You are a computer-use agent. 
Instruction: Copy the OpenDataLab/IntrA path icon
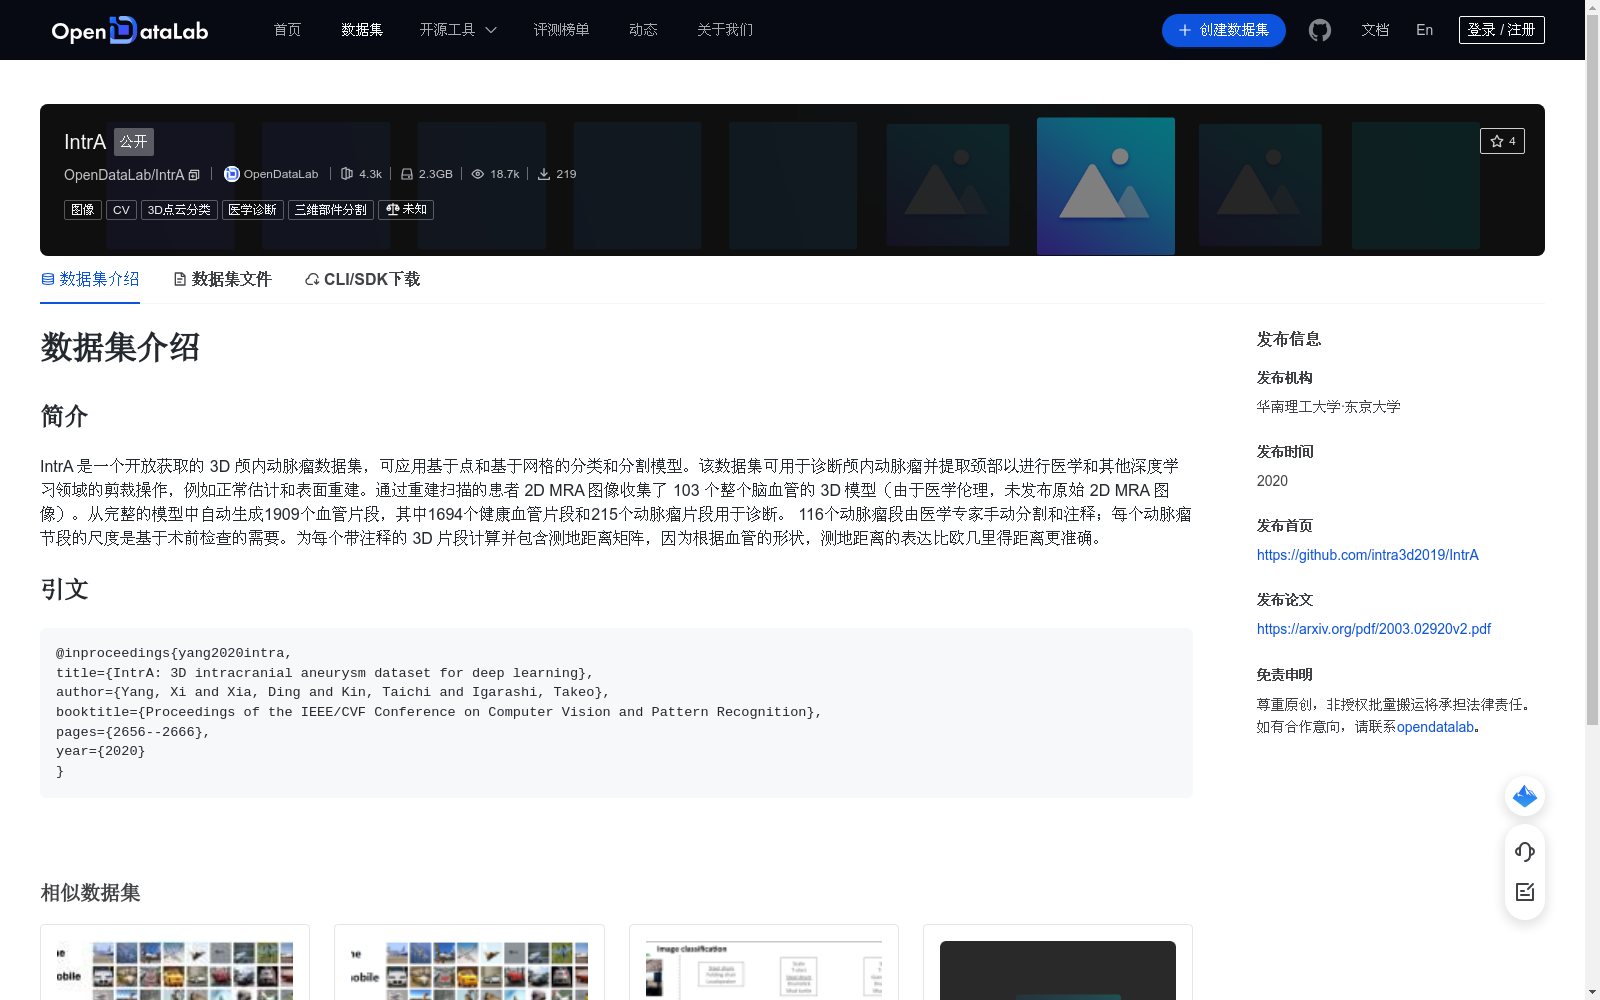click(x=194, y=175)
